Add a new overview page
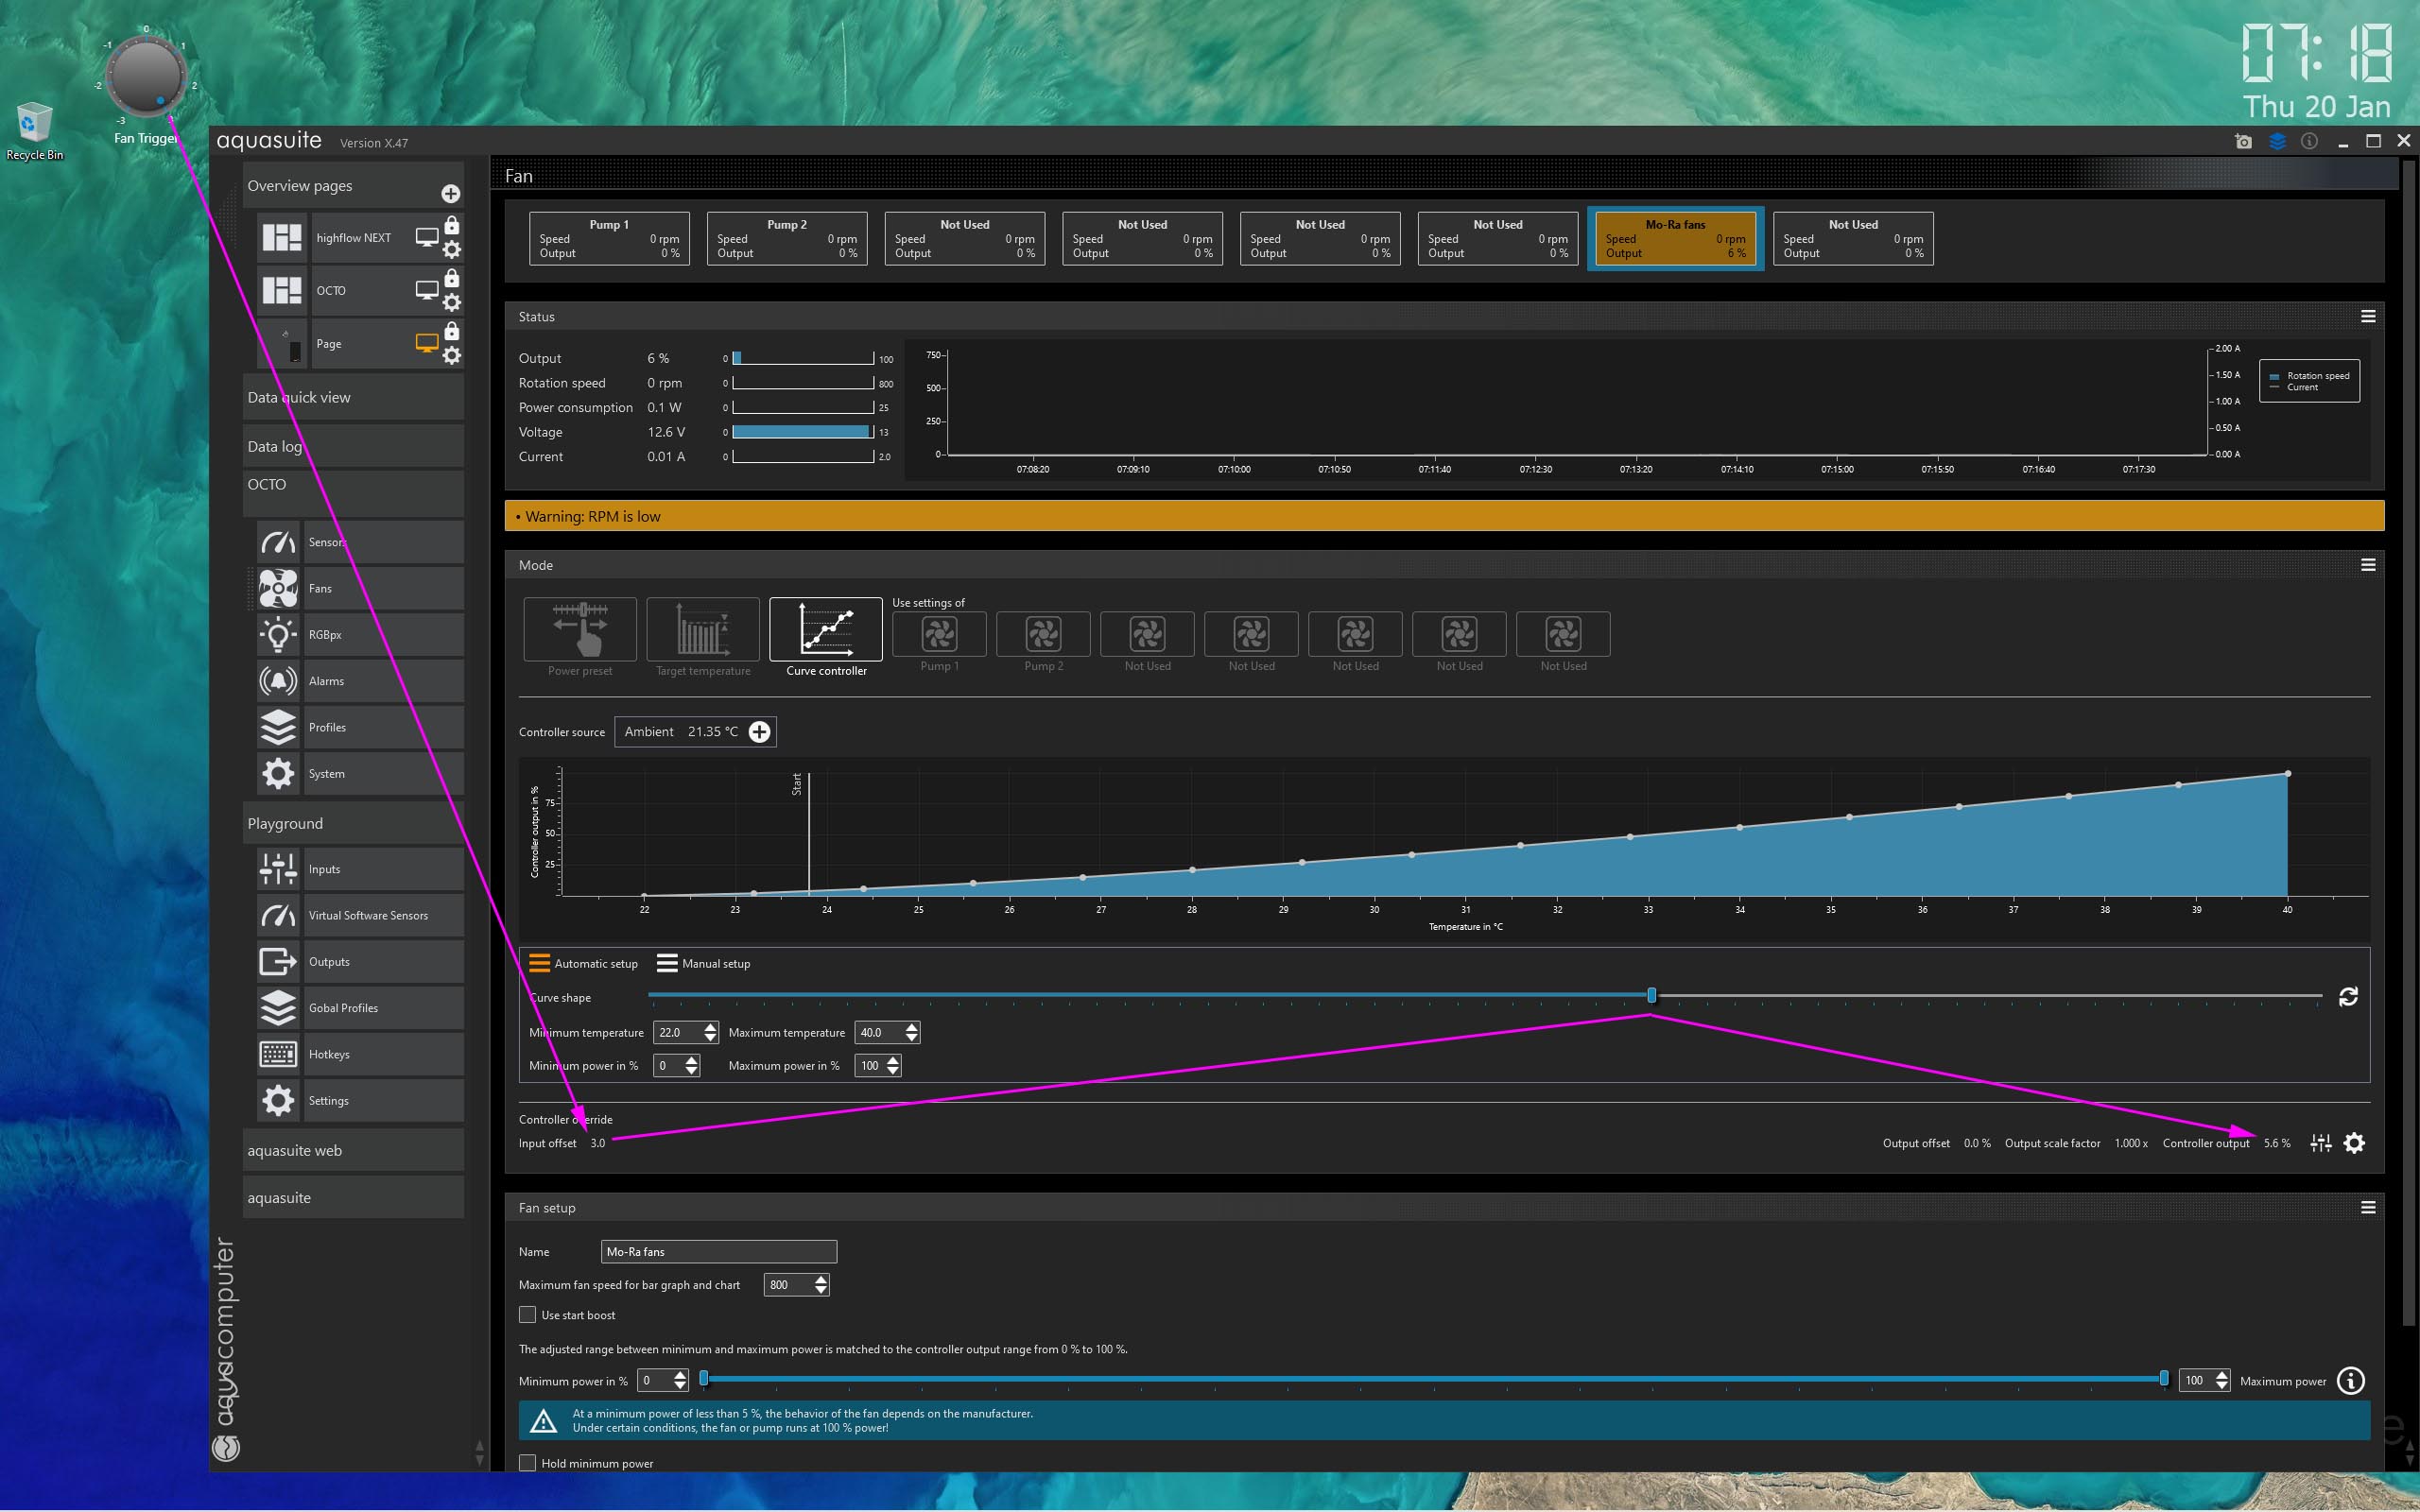This screenshot has width=2420, height=1512. tap(451, 193)
